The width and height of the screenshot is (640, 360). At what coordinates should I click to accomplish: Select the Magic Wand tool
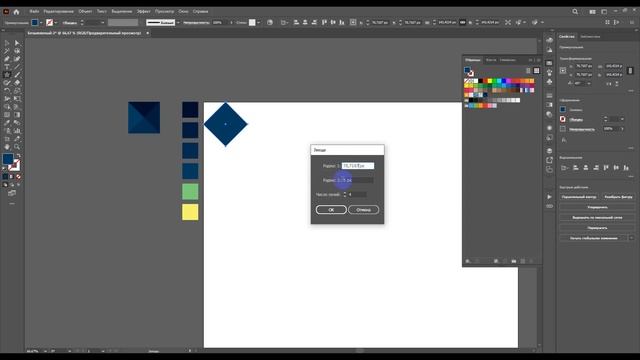tap(7, 51)
